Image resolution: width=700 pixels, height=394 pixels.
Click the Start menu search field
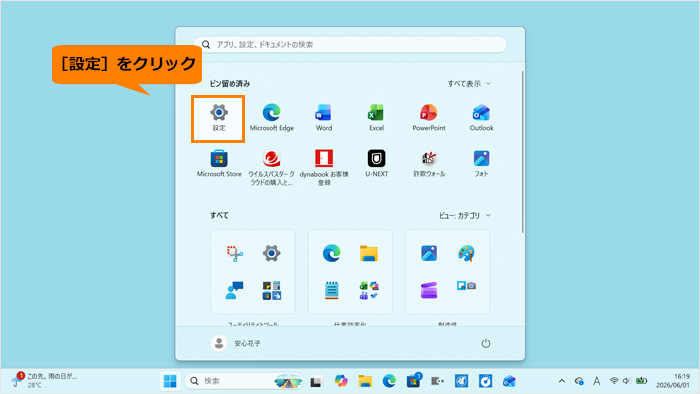pos(350,44)
